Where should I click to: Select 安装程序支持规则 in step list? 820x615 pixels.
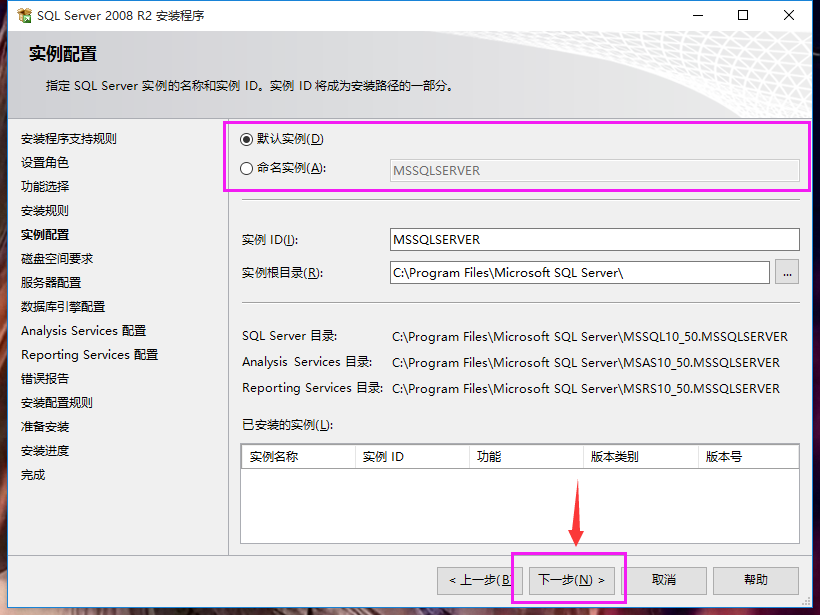(69, 139)
